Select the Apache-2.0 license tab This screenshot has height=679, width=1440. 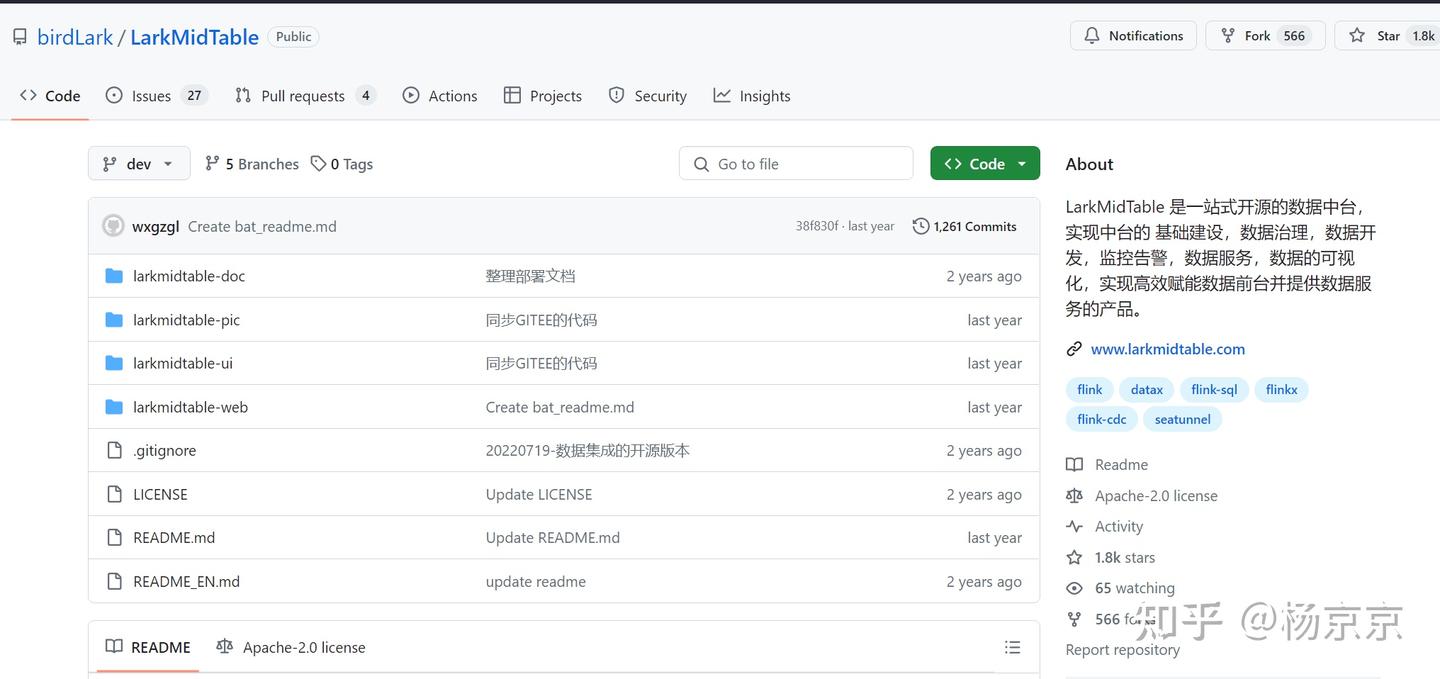coord(291,648)
